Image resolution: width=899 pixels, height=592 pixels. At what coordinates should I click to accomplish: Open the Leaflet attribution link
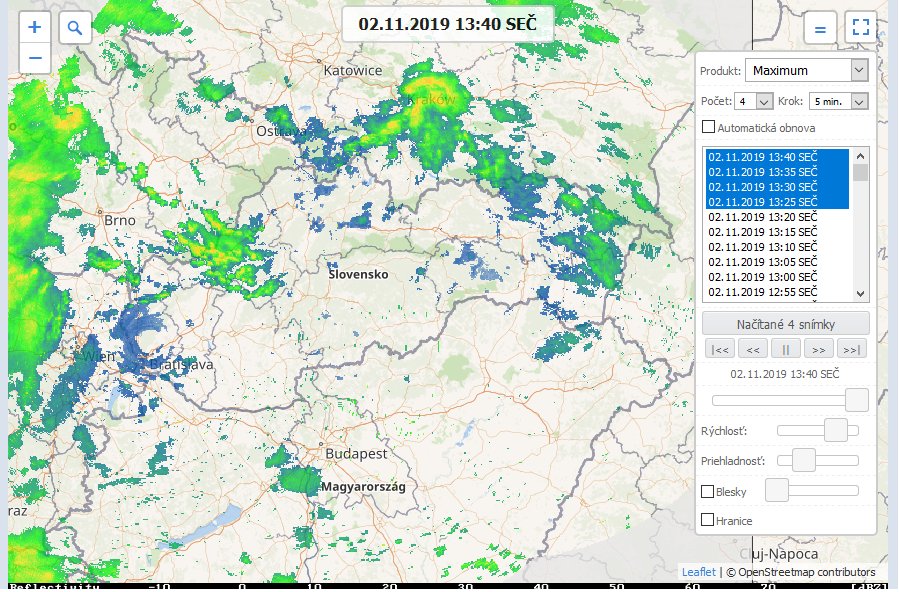(698, 572)
